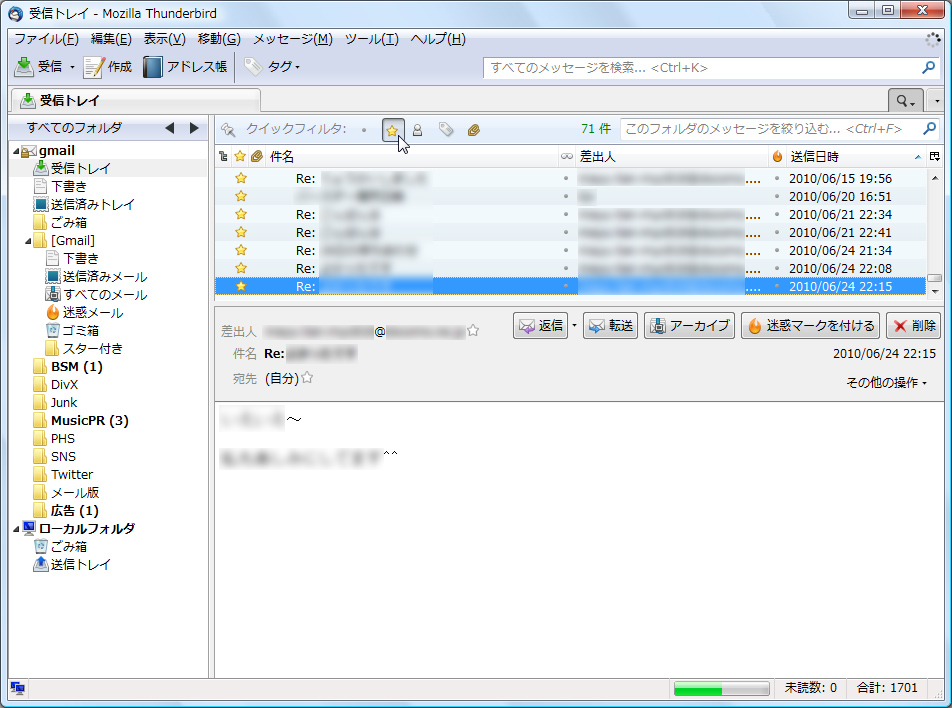The width and height of the screenshot is (952, 708).
Task: Click the tag filter icon in quick filter
Action: [x=448, y=129]
